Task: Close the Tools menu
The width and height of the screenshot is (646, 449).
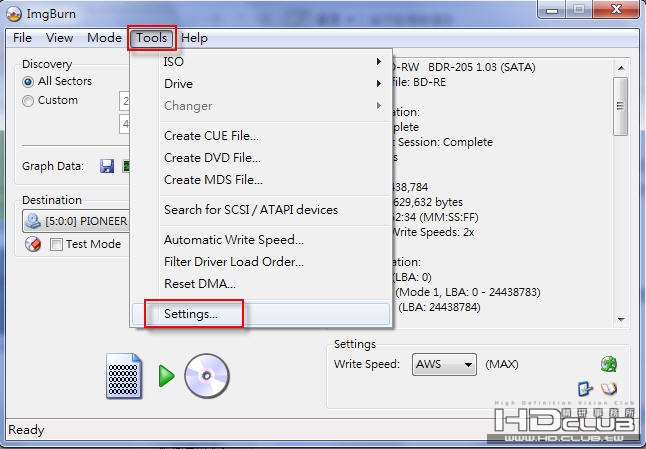Action: [152, 38]
